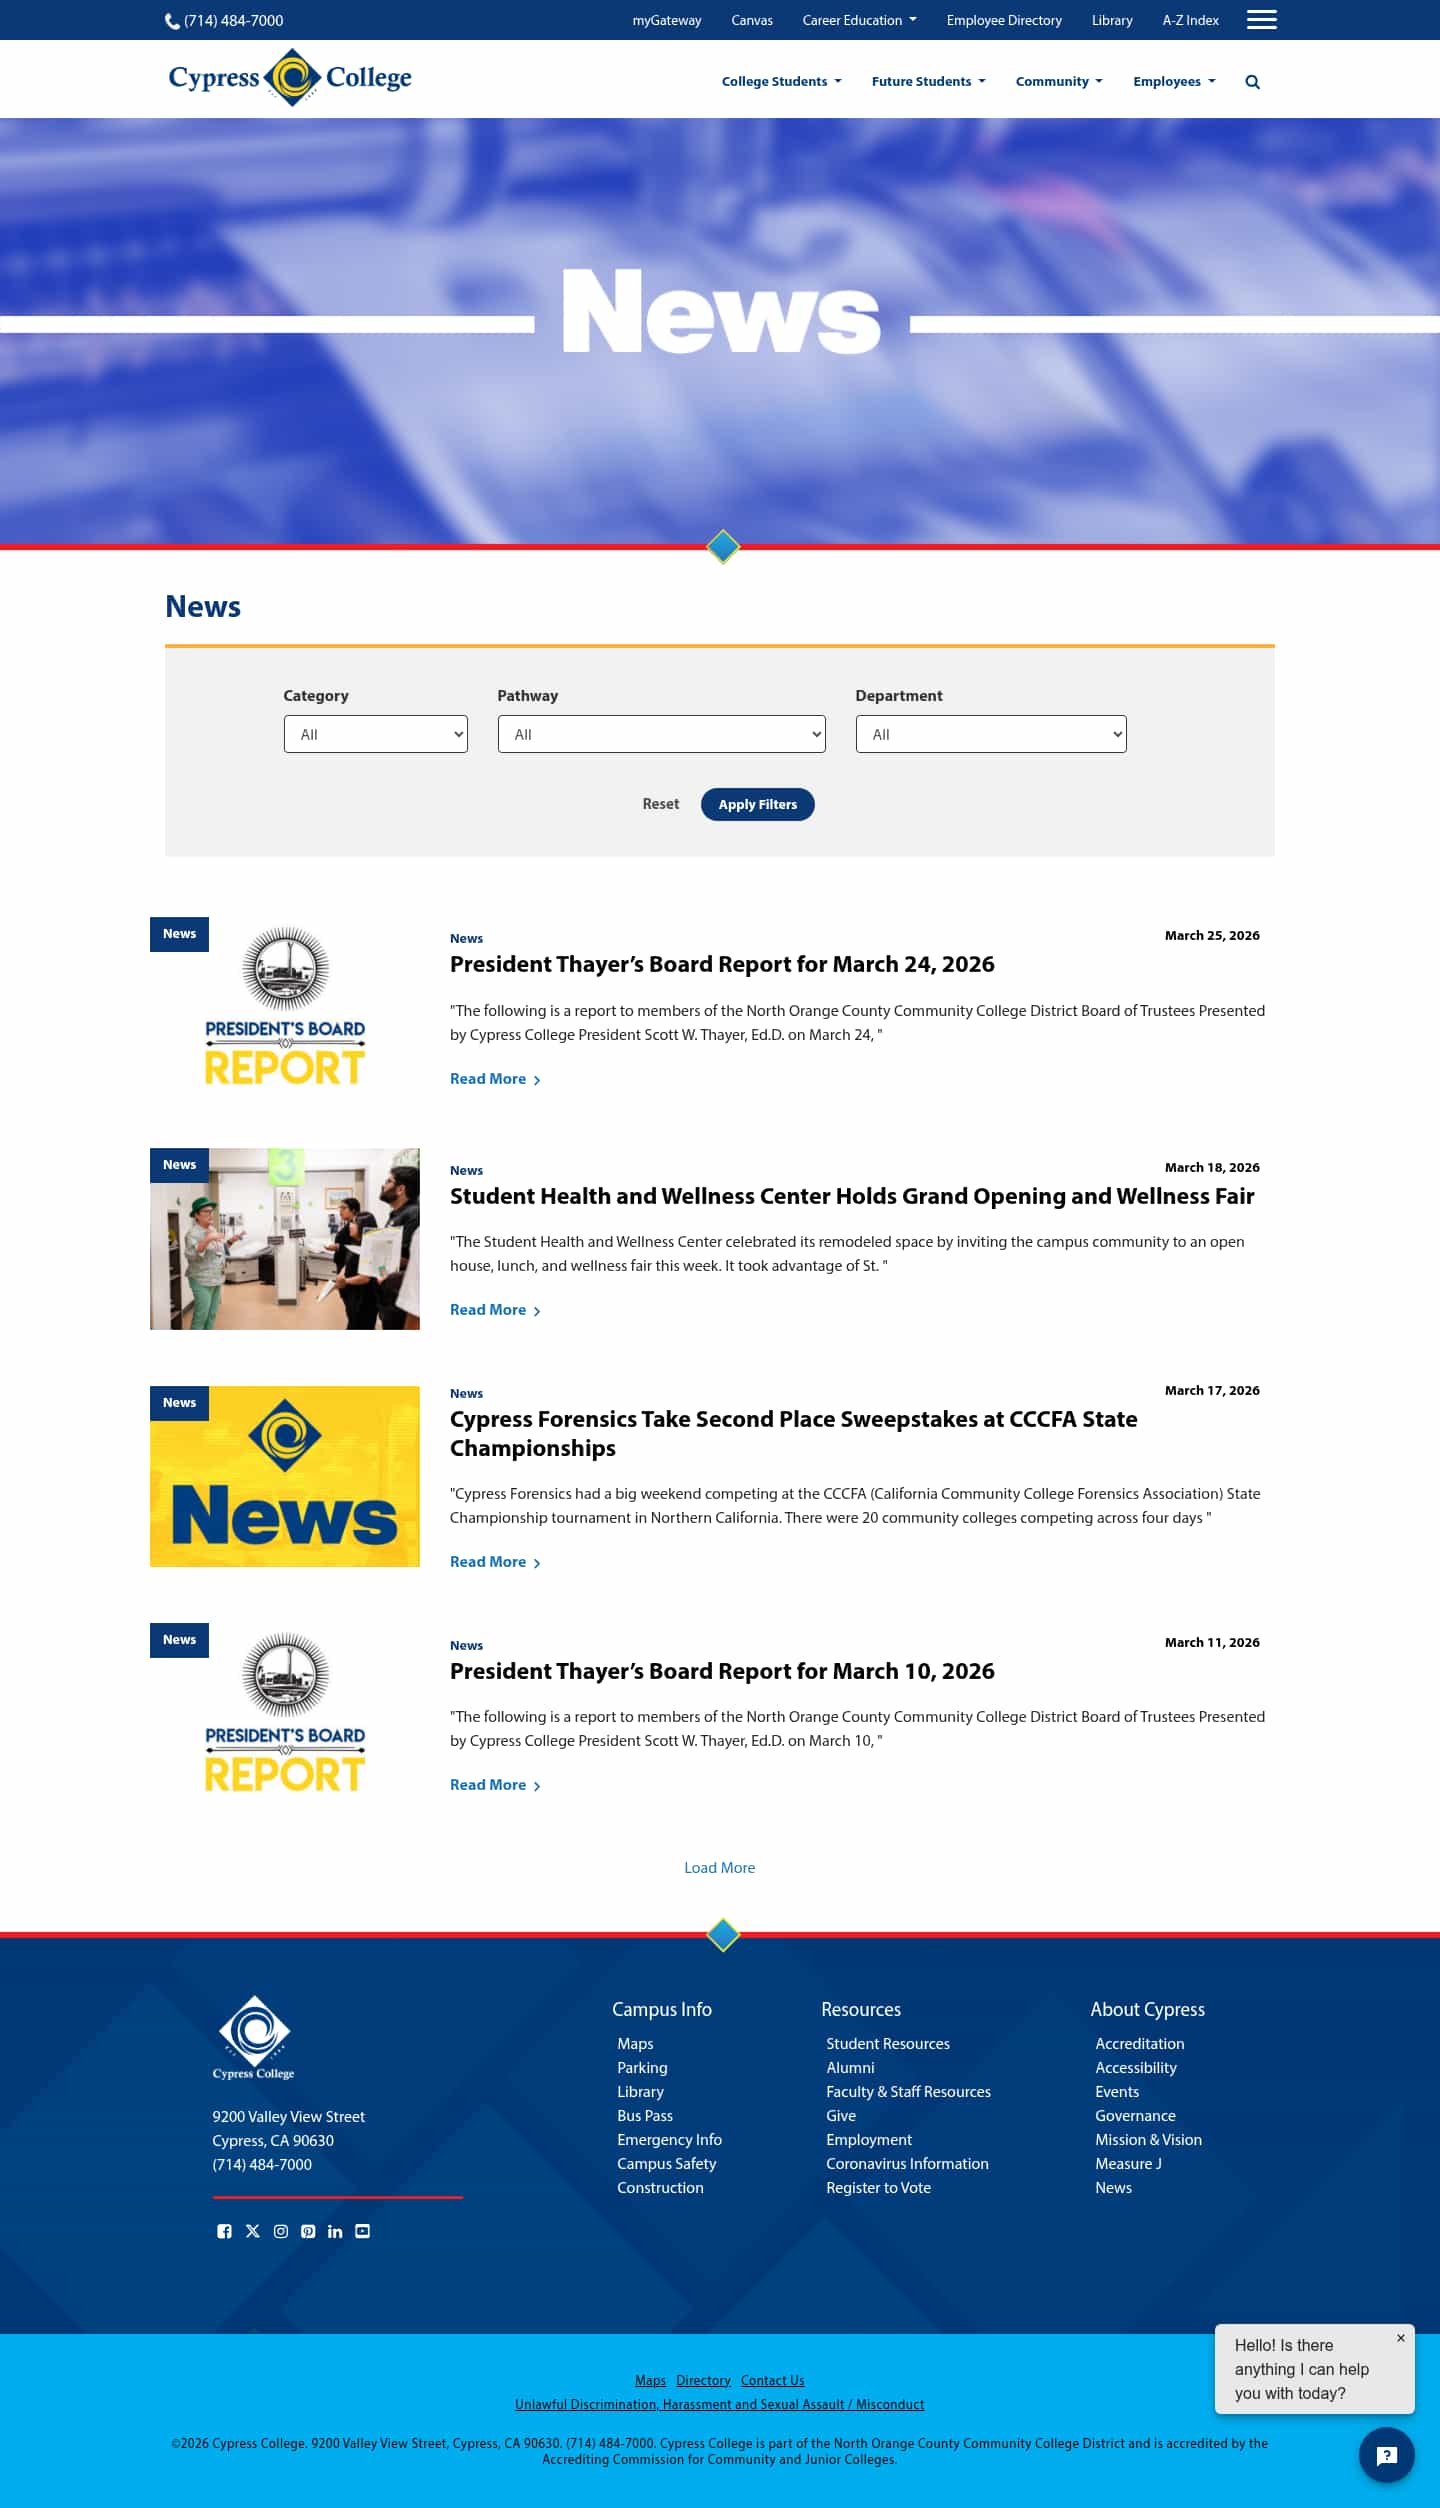Open the Category filter dropdown

coord(376,734)
